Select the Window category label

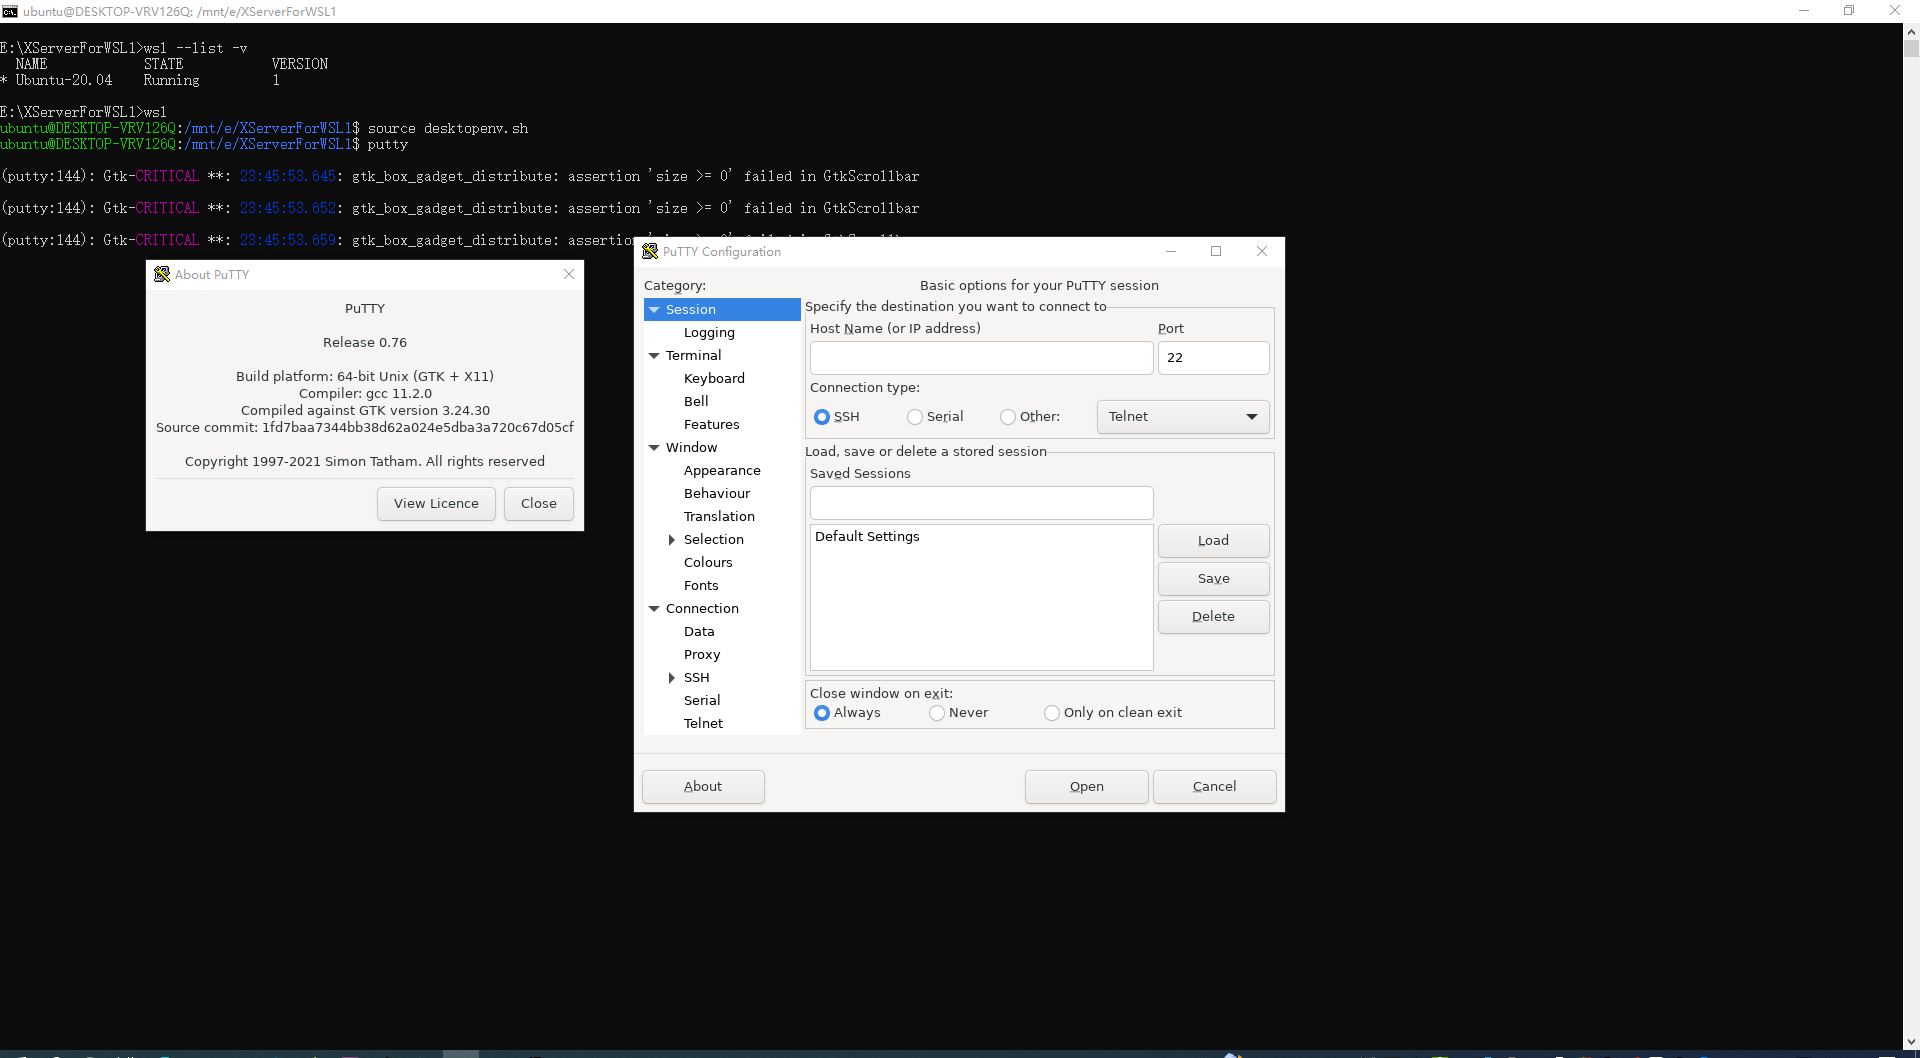(691, 448)
